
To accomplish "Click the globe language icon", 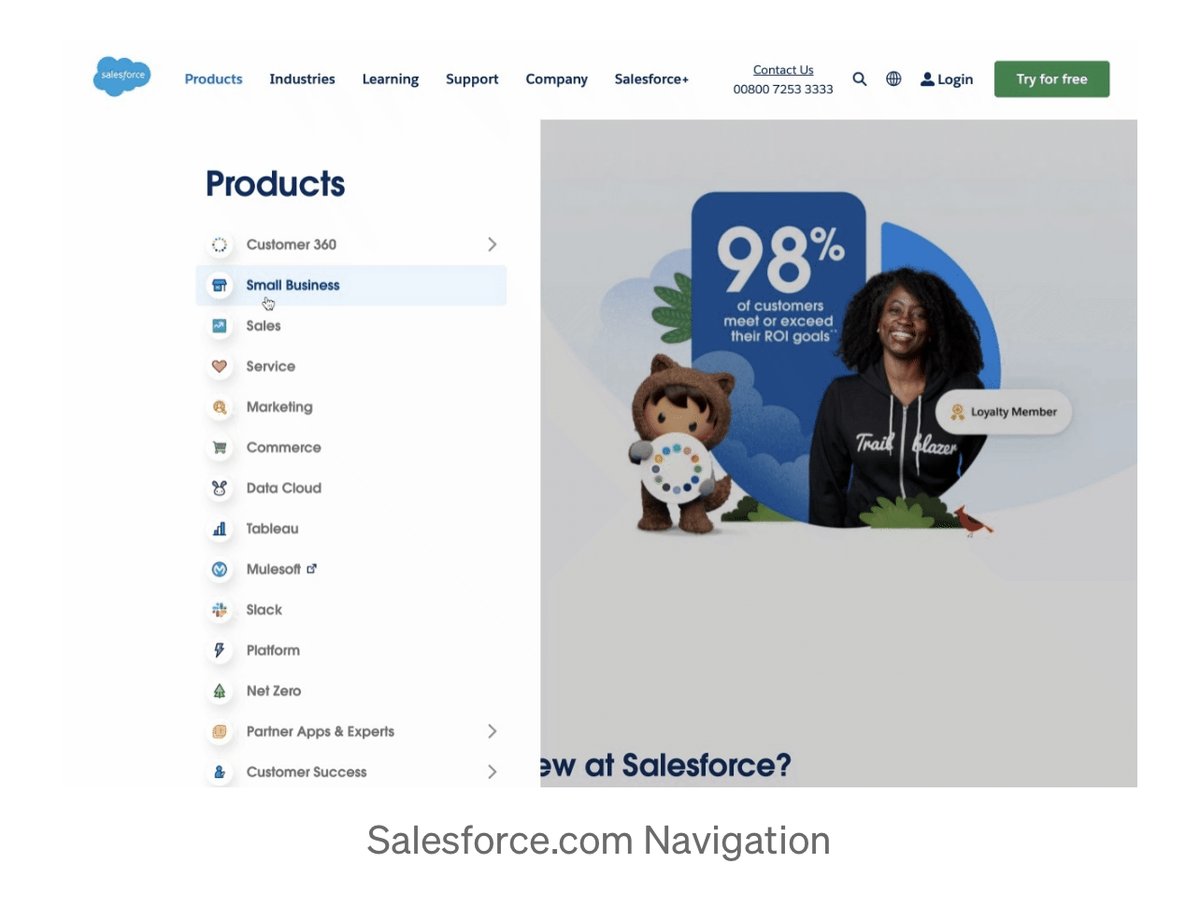I will 894,79.
